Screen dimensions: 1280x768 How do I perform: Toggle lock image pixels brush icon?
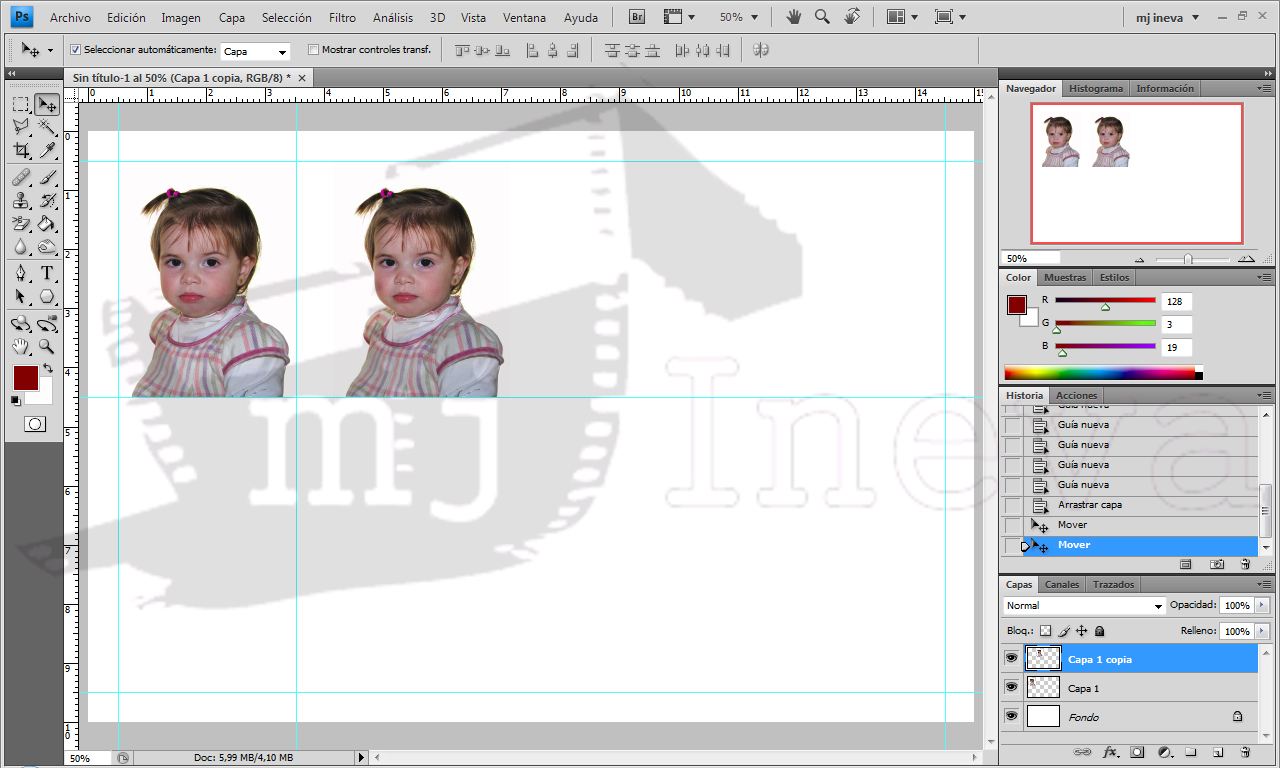click(x=1064, y=631)
